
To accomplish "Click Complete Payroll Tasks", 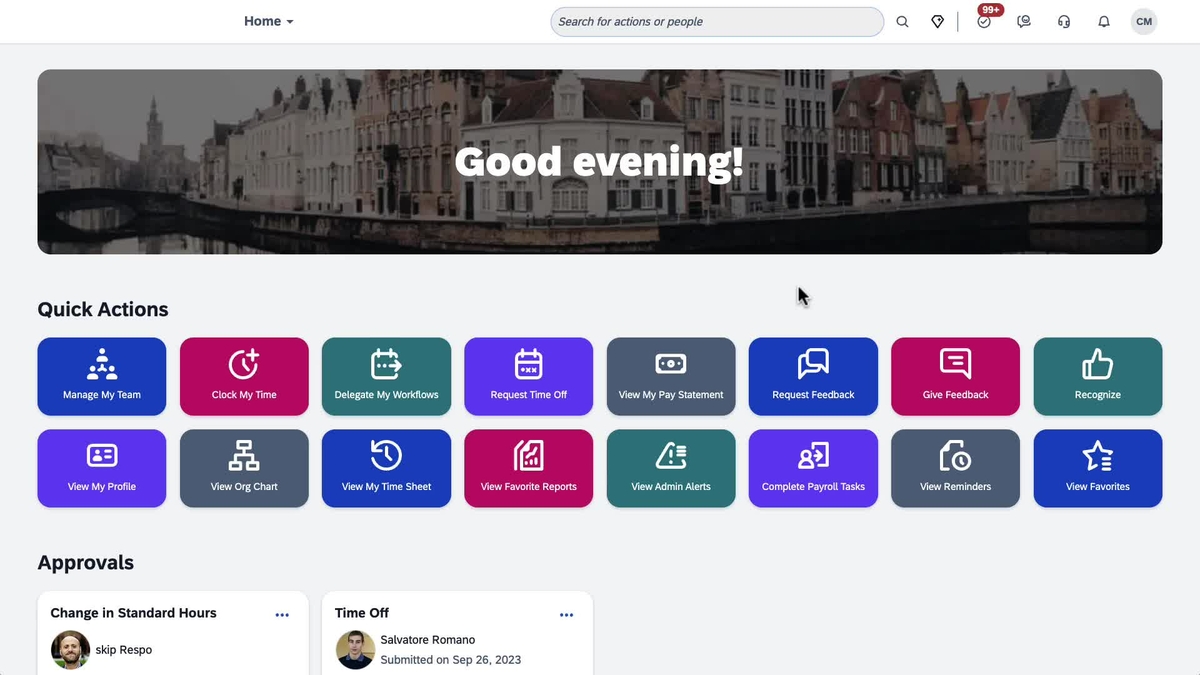I will [813, 468].
